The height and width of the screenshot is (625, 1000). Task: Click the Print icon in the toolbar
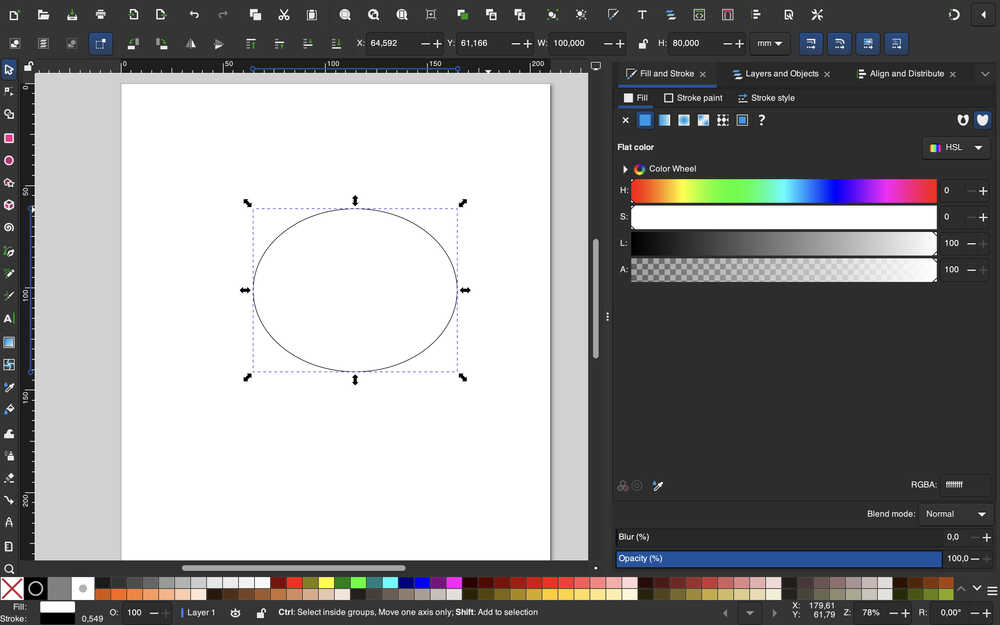(100, 15)
